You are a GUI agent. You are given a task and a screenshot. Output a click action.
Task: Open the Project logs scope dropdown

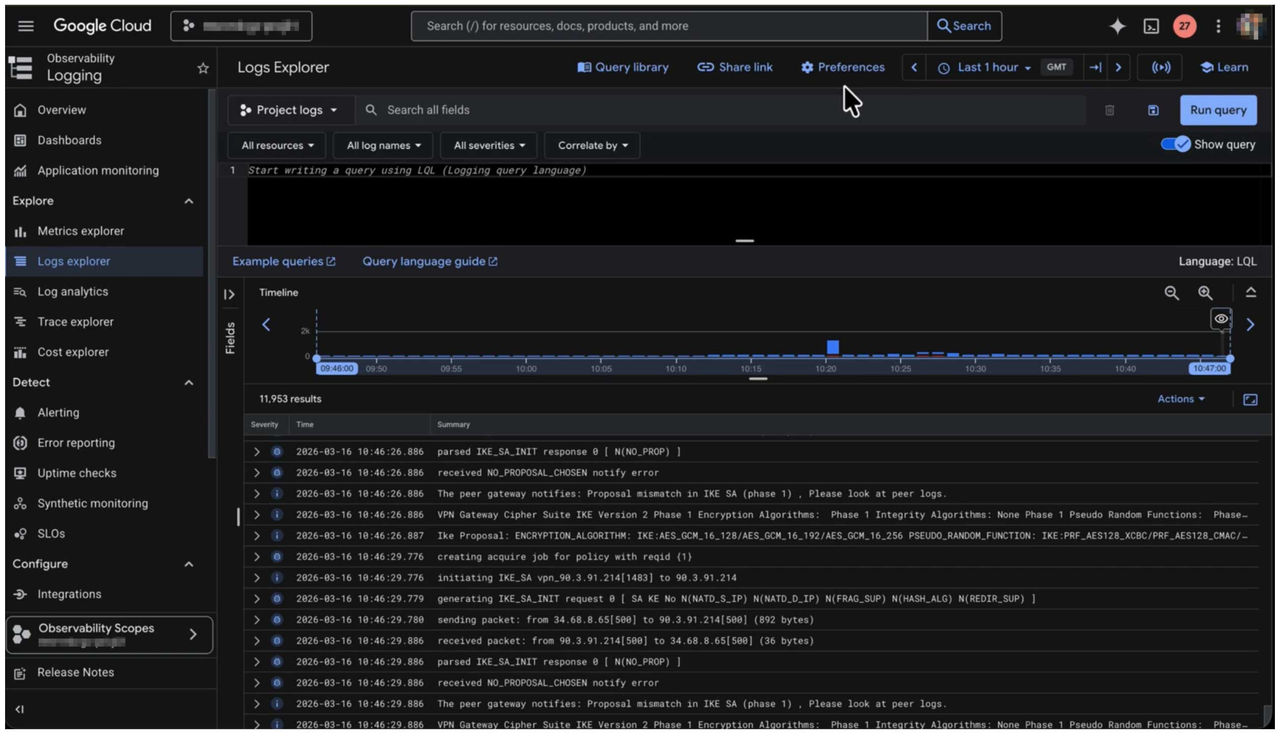(x=290, y=110)
